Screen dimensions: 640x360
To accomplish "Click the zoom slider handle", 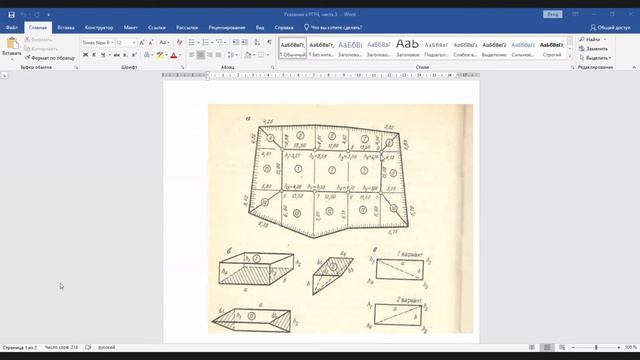I will coord(596,347).
